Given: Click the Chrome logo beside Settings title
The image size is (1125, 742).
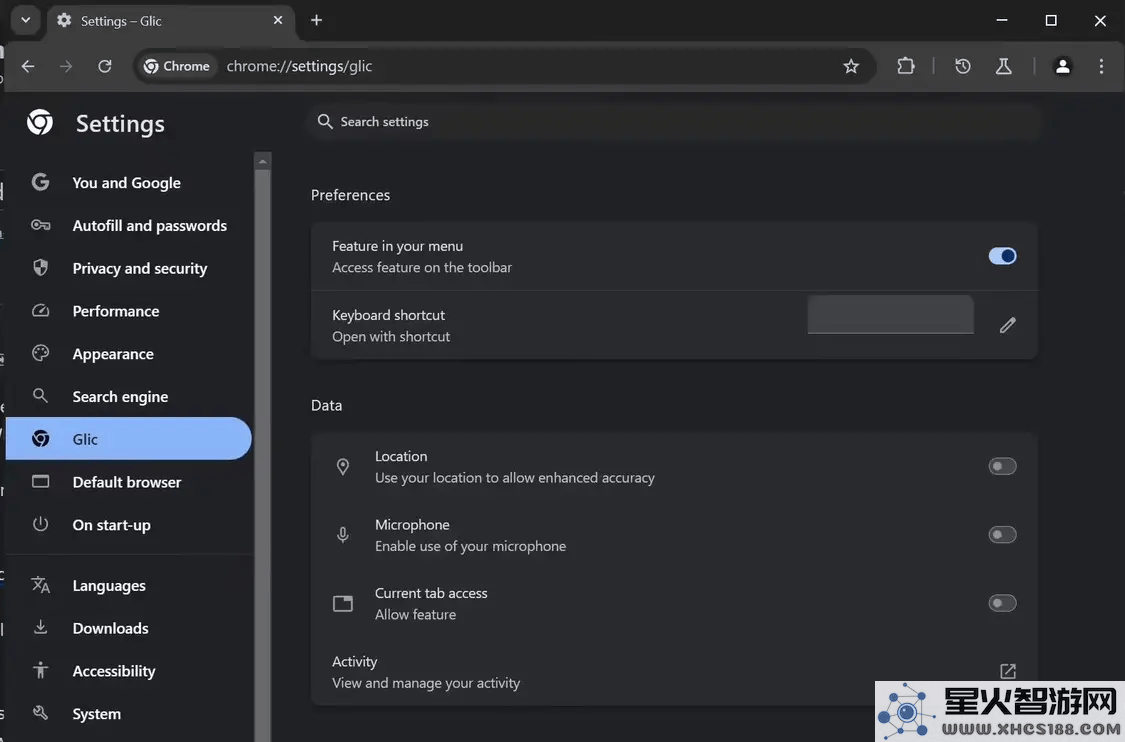Looking at the screenshot, I should pyautogui.click(x=40, y=123).
